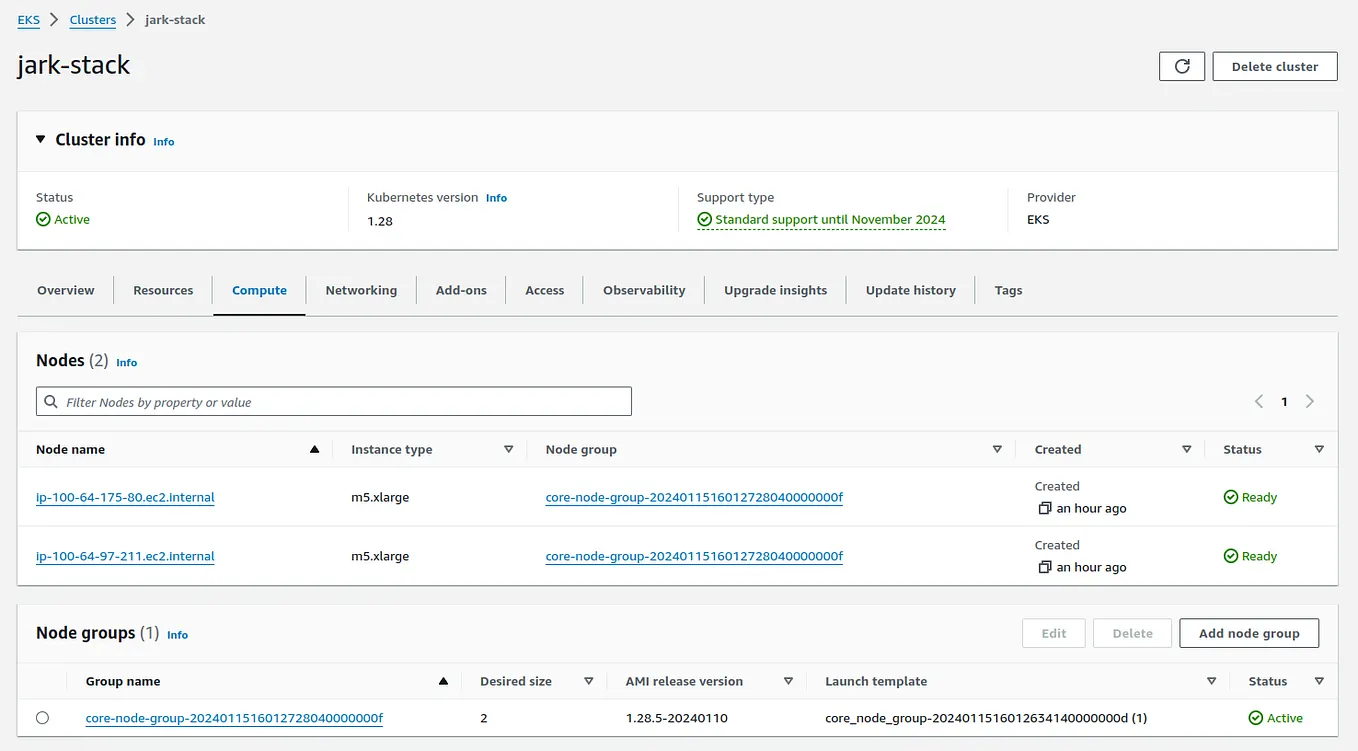Select radio button for core-node-group row
The width and height of the screenshot is (1358, 751).
coord(42,717)
